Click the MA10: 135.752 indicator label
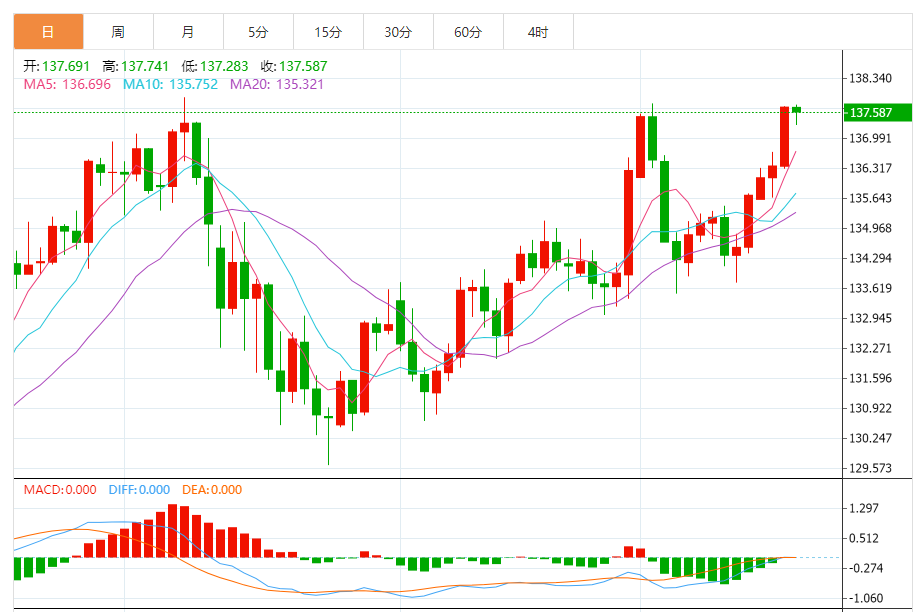 pyautogui.click(x=171, y=84)
